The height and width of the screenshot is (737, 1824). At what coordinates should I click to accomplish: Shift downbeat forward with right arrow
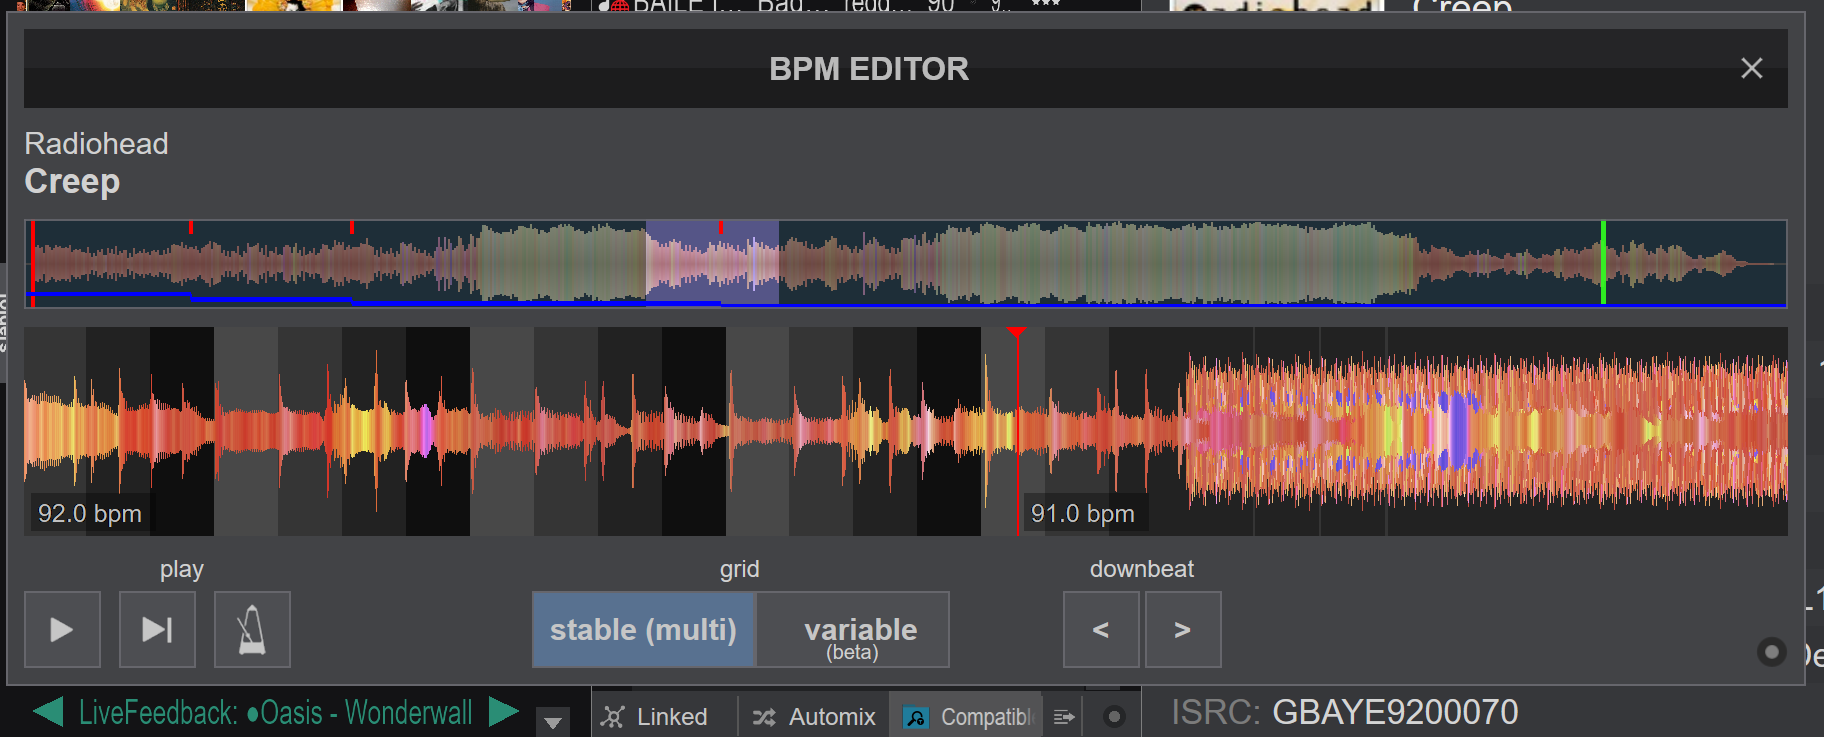[1182, 629]
